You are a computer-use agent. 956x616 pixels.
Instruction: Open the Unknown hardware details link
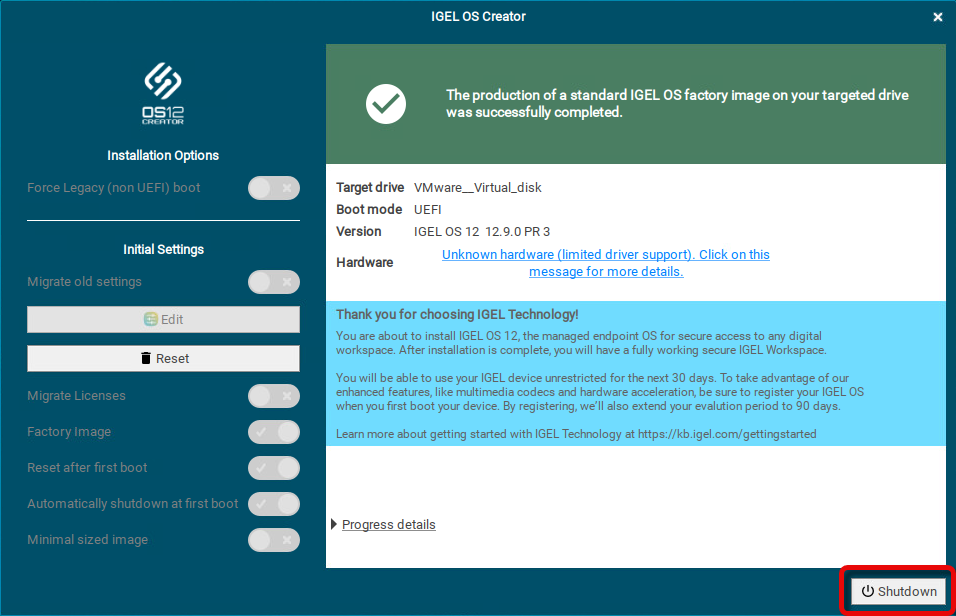click(605, 263)
